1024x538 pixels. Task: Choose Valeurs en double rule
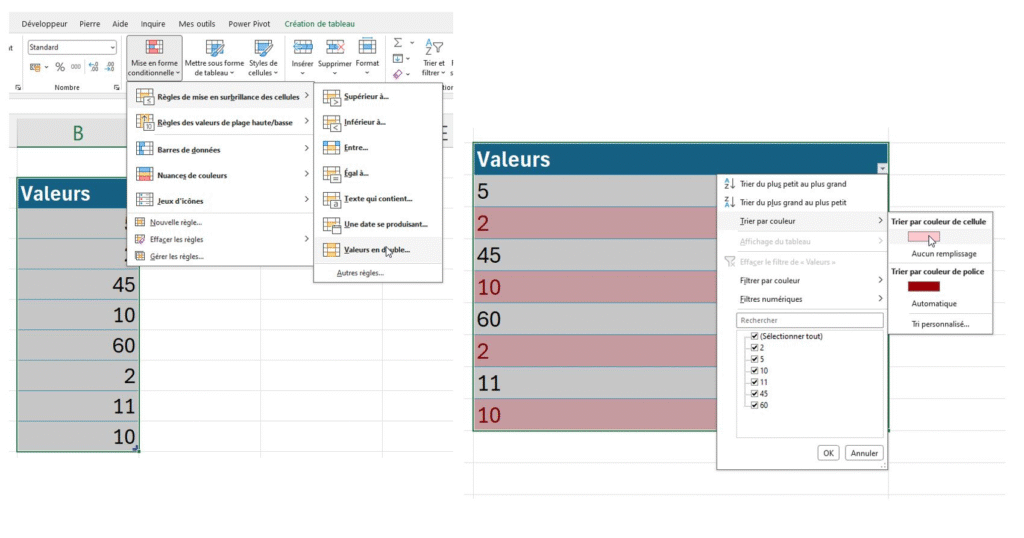point(377,249)
